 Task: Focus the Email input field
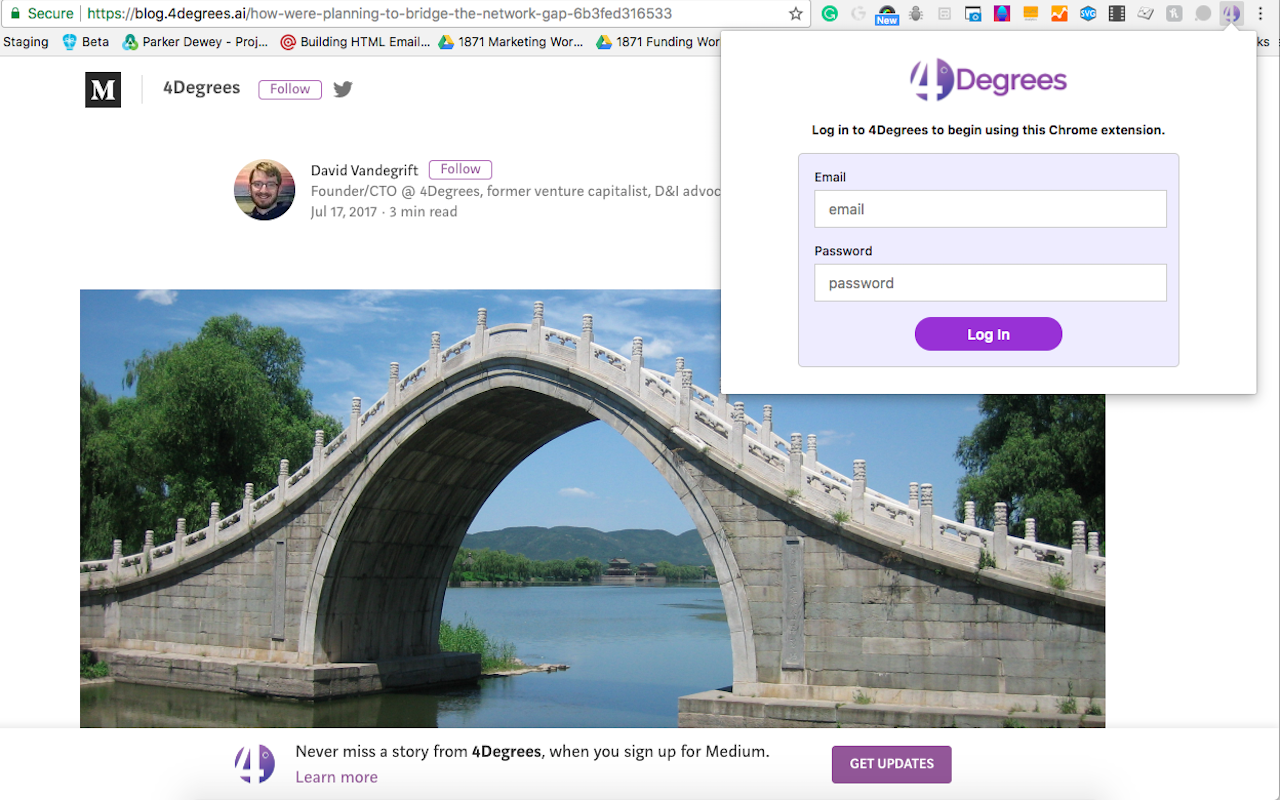[990, 209]
